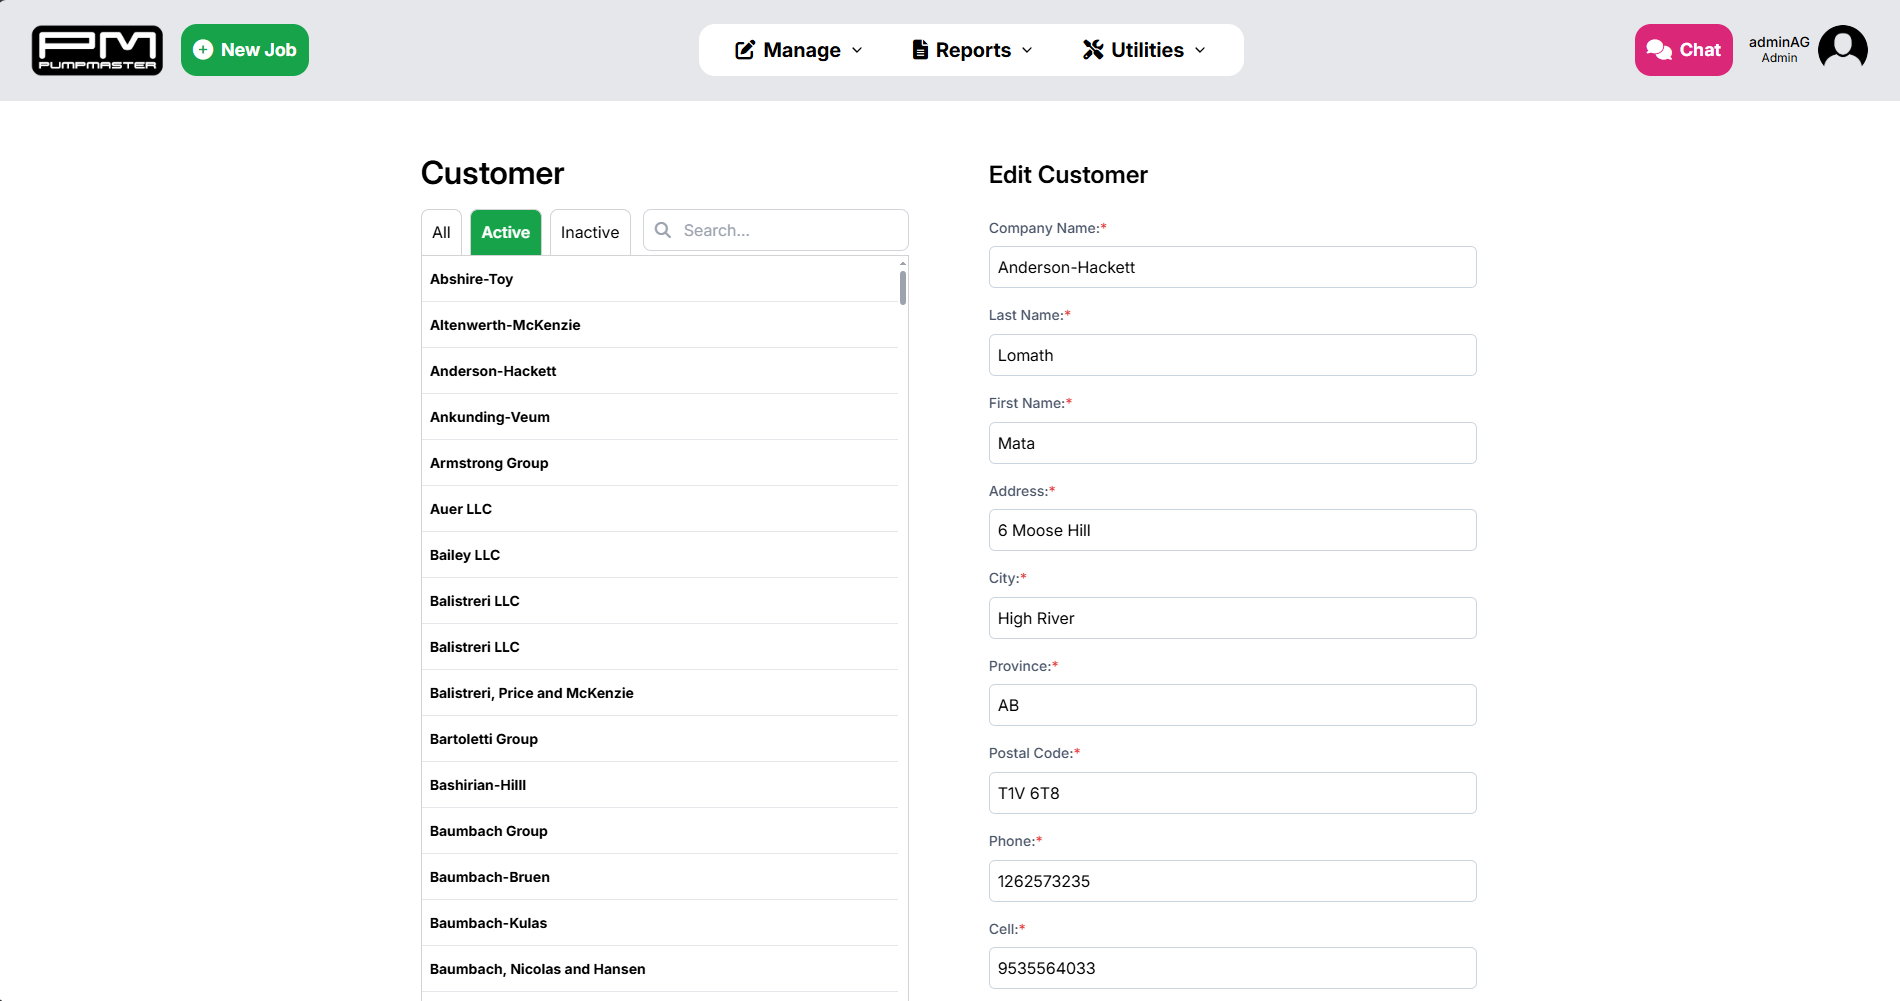This screenshot has height=1001, width=1900.
Task: Switch to the Inactive customers tab
Action: (x=590, y=232)
